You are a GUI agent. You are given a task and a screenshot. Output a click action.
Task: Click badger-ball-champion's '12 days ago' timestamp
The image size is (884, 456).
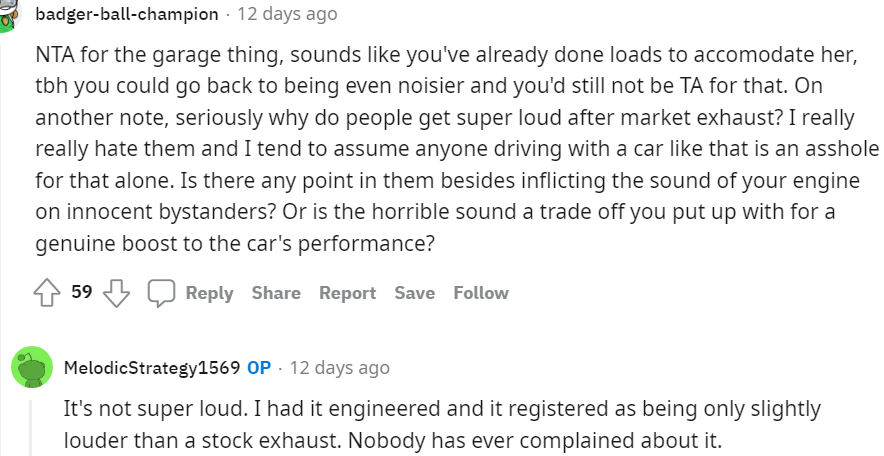click(x=287, y=14)
